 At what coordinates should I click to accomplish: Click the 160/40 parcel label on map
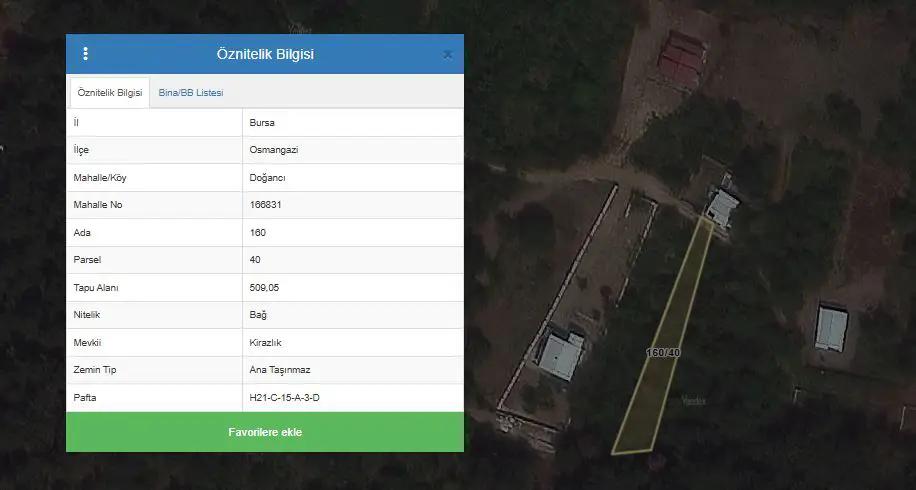coord(663,353)
